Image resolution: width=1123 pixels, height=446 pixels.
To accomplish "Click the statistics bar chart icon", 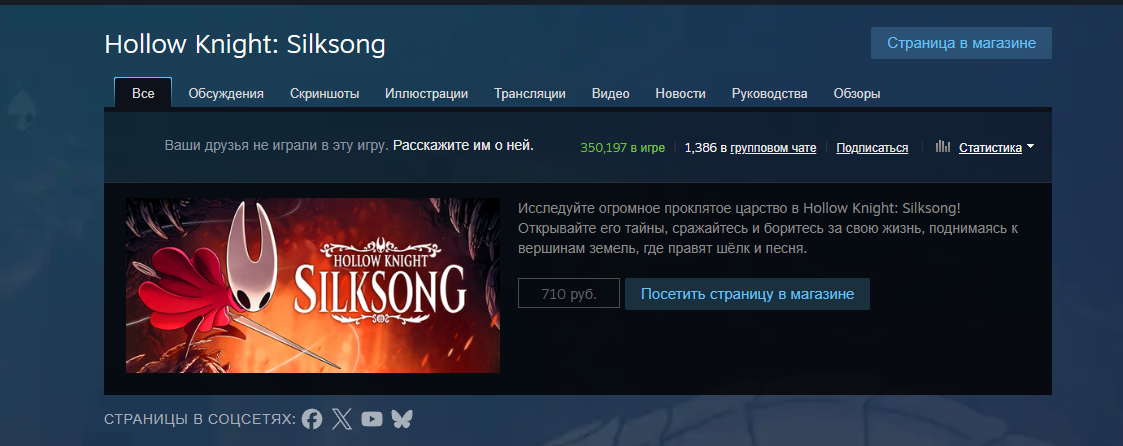I will click(943, 147).
